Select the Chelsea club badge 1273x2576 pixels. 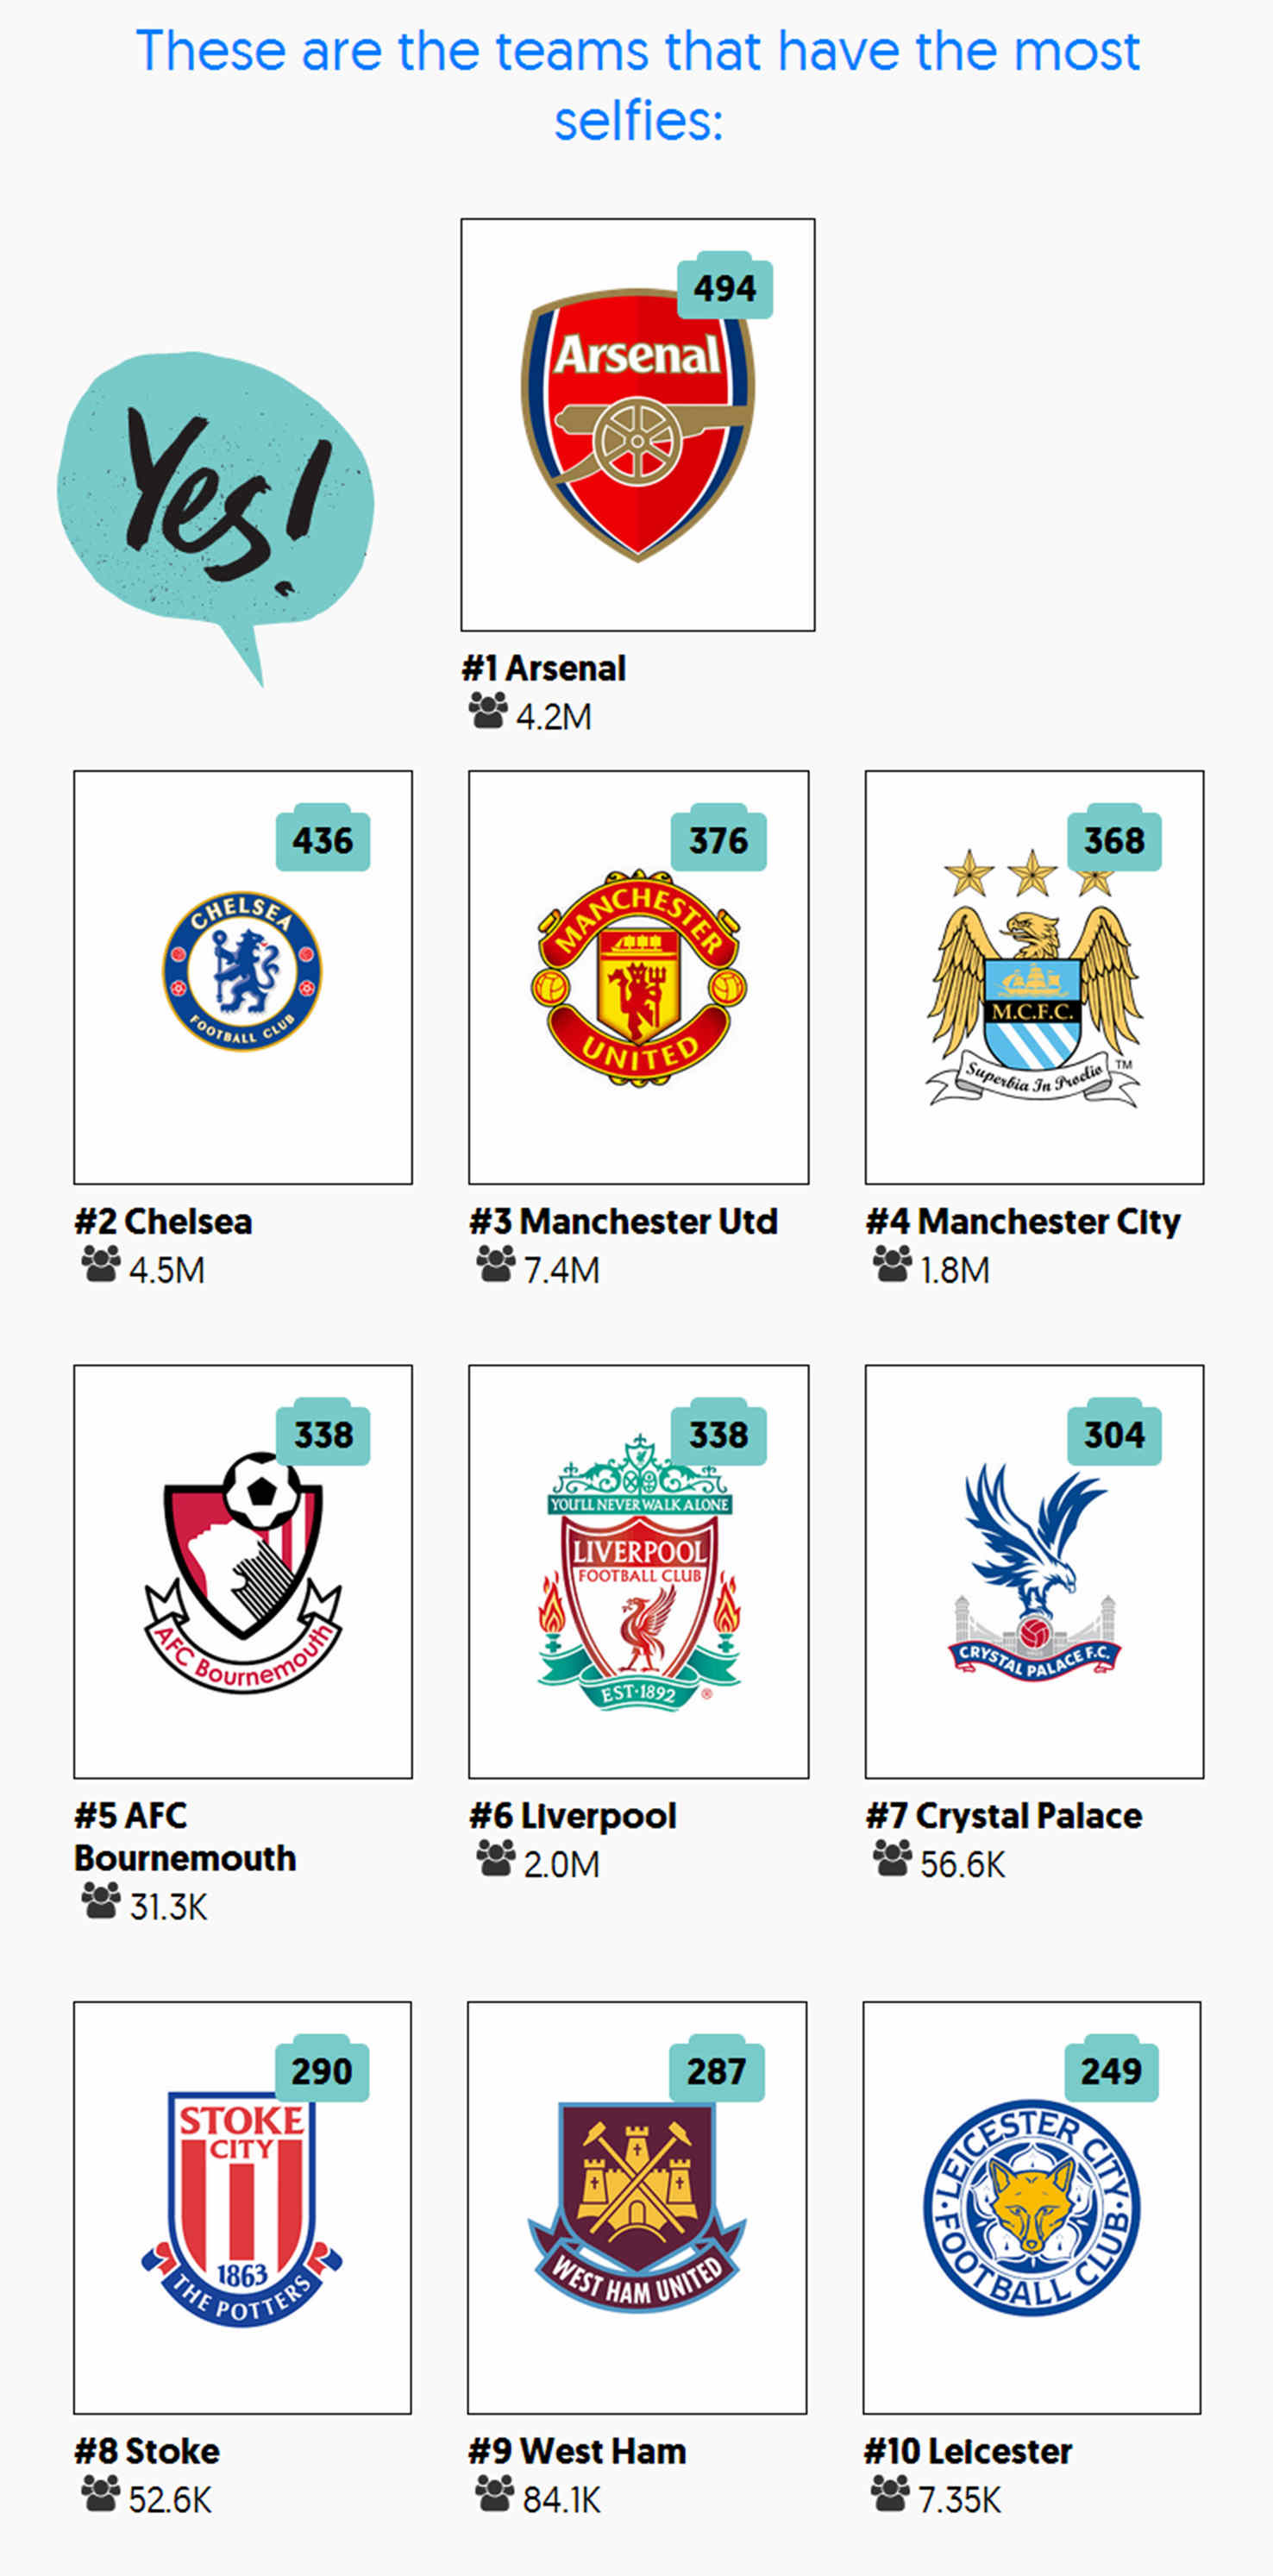click(242, 970)
